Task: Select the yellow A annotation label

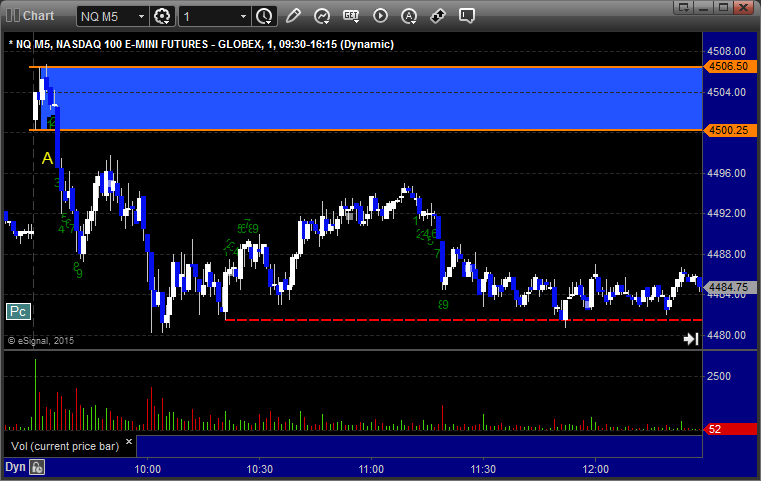Action: 47,158
